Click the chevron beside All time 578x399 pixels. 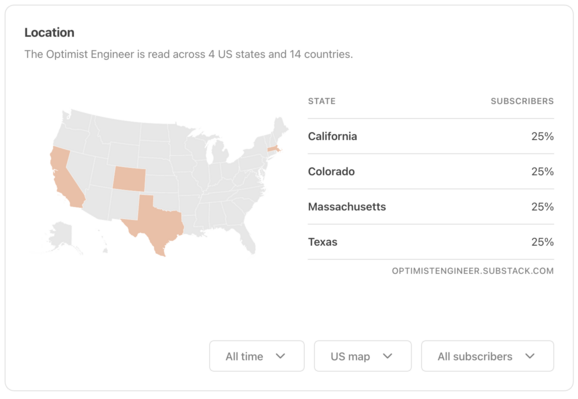[x=281, y=356]
